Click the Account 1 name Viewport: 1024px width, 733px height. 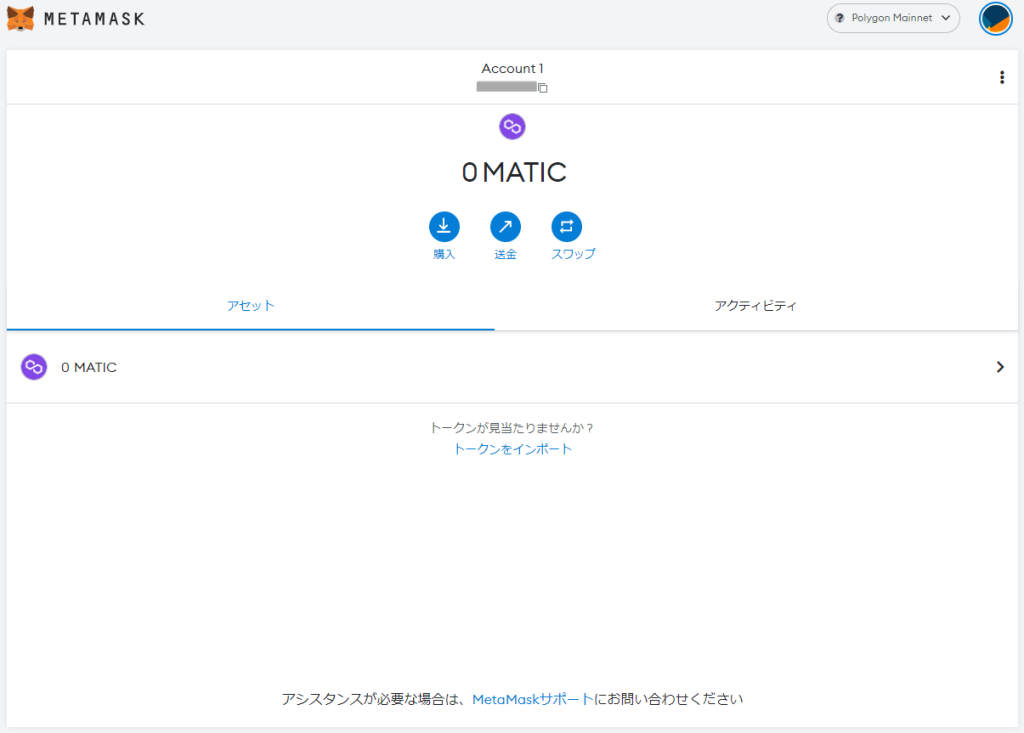[513, 69]
